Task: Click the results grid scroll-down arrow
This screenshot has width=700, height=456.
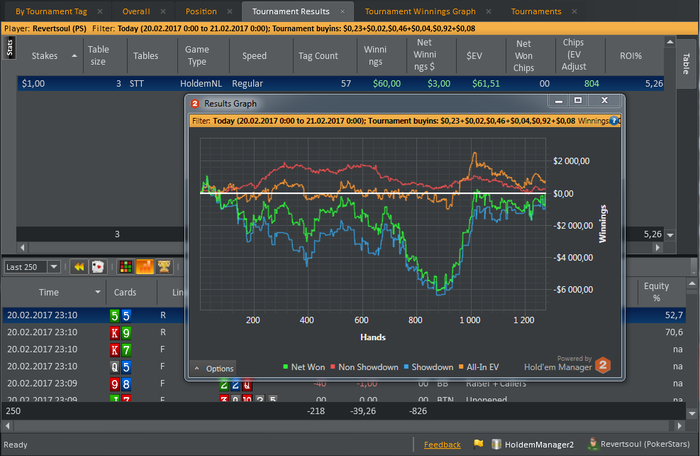Action: 670,235
